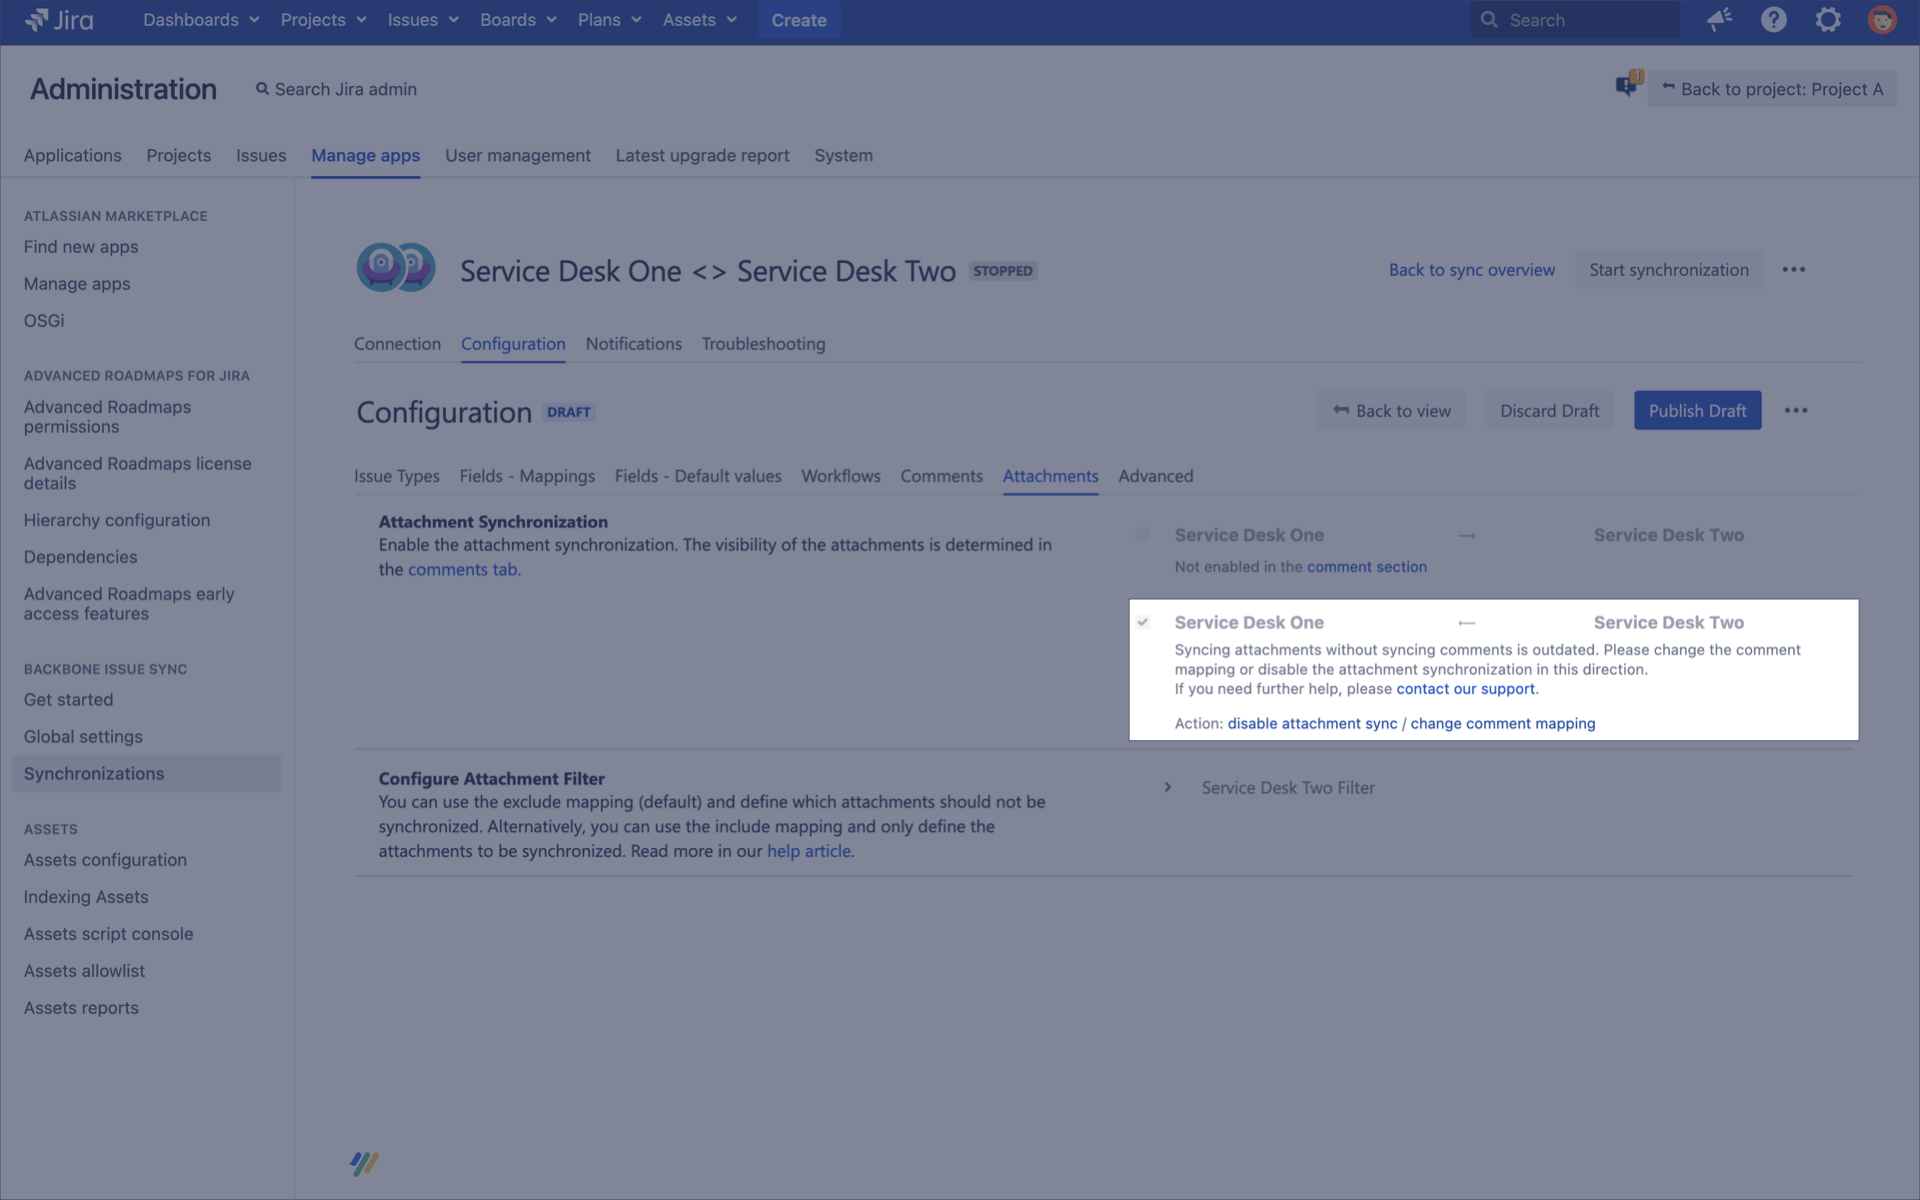Screen dimensions: 1920x1200
Task: Open the user avatar profile menu
Action: click(x=1881, y=20)
